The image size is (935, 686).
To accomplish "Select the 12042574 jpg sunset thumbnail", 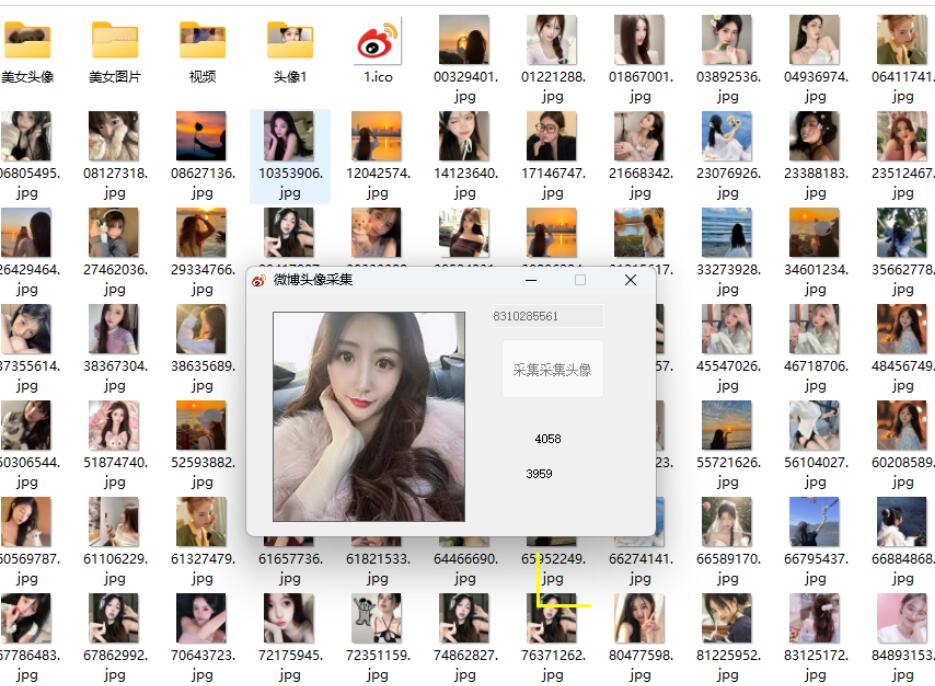I will click(x=377, y=137).
